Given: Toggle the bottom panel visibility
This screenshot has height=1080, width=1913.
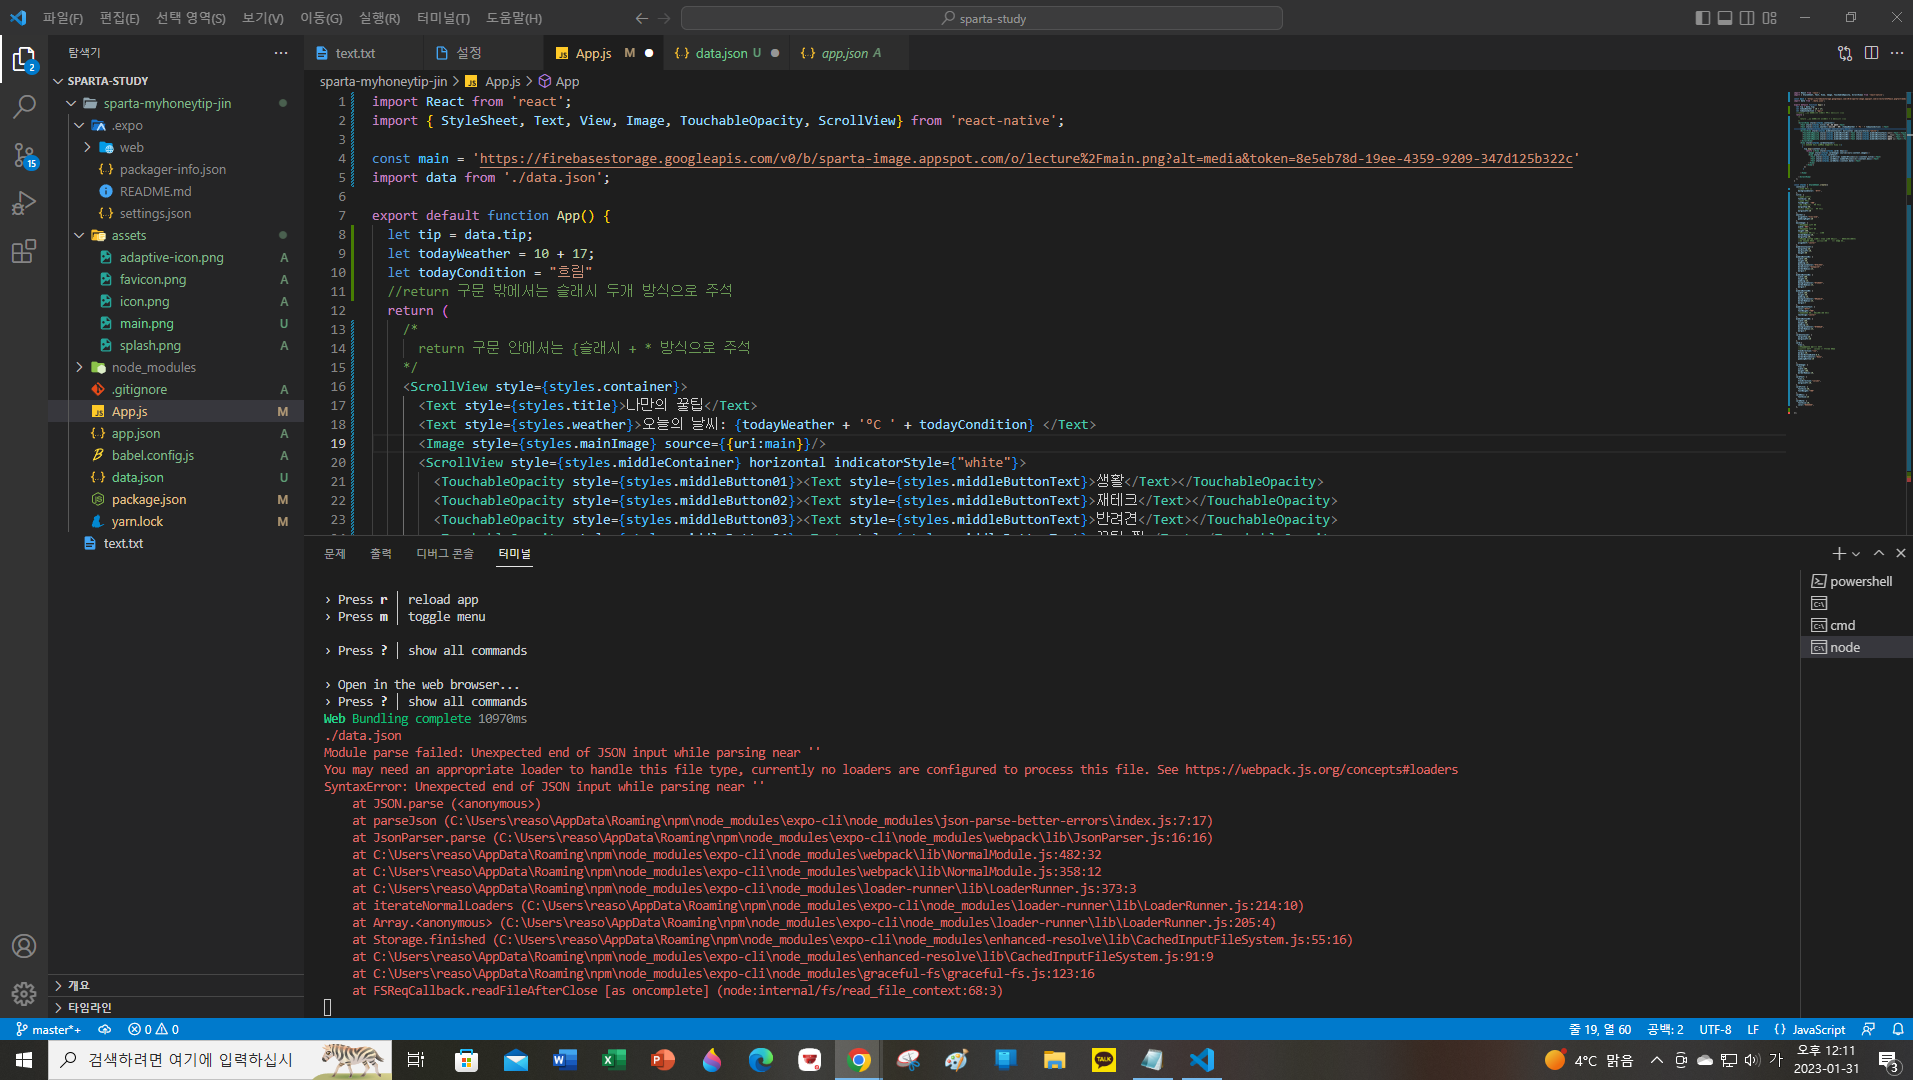Looking at the screenshot, I should [1725, 18].
